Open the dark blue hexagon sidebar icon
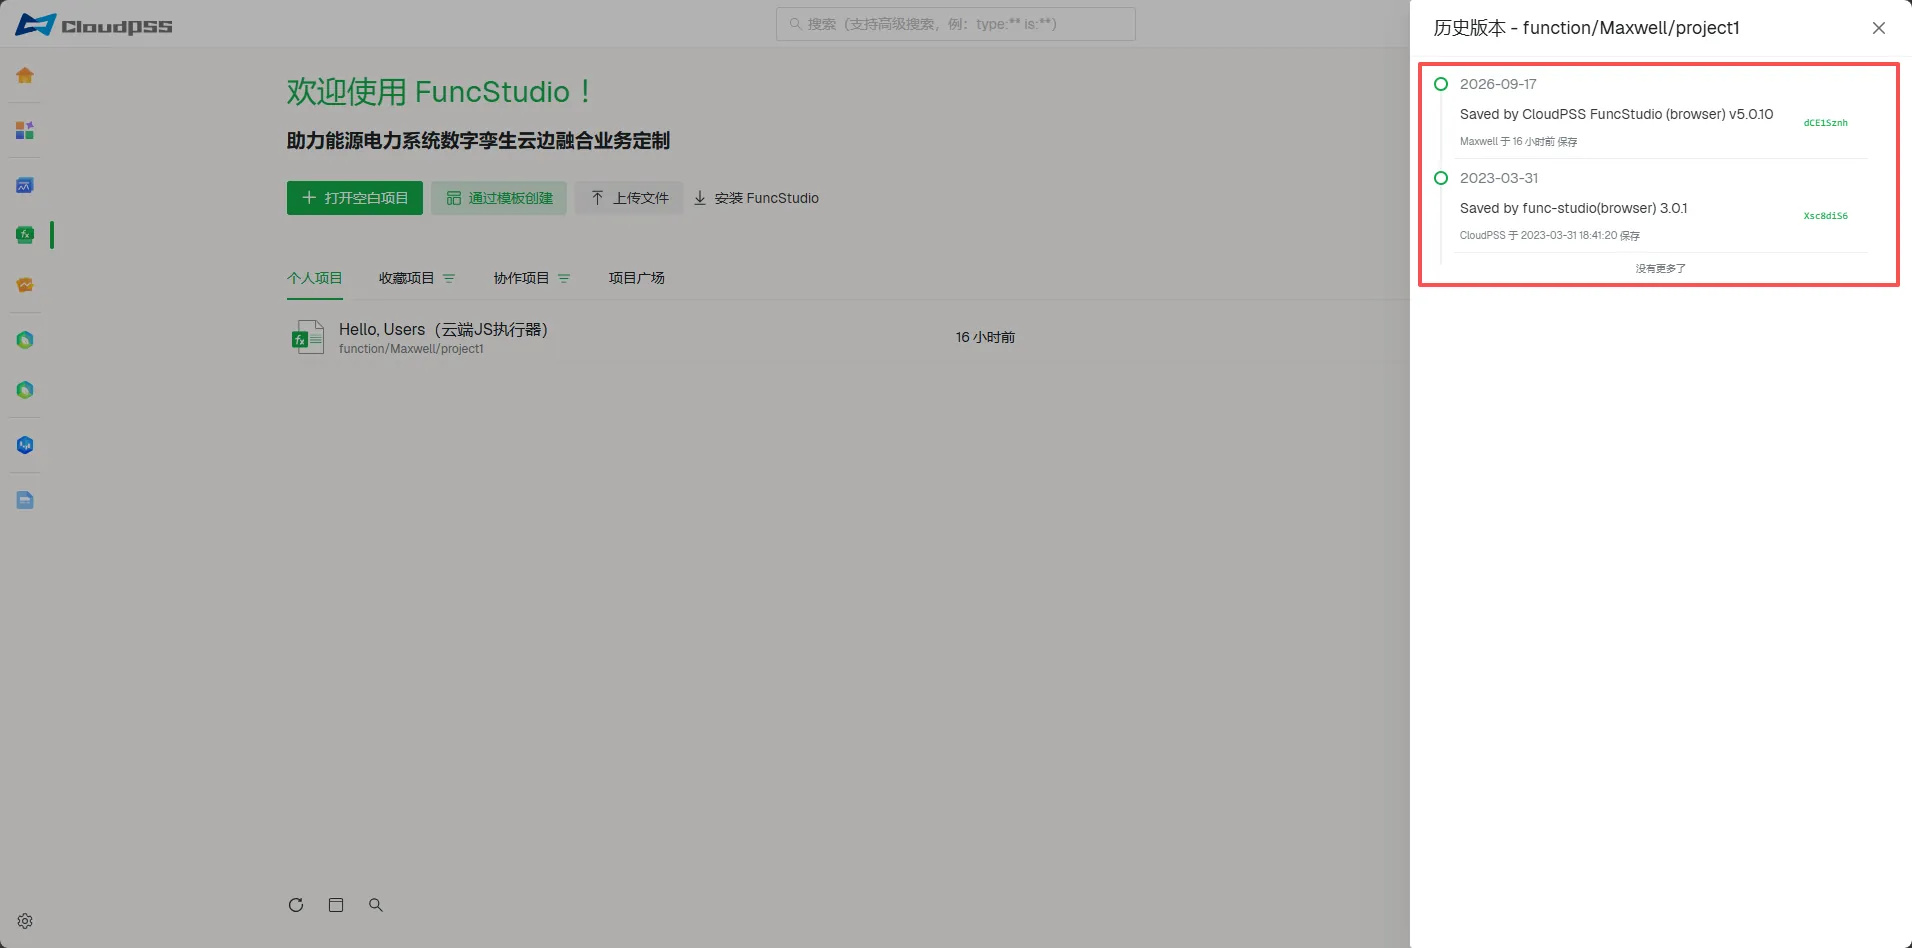The height and width of the screenshot is (948, 1912). tap(25, 445)
